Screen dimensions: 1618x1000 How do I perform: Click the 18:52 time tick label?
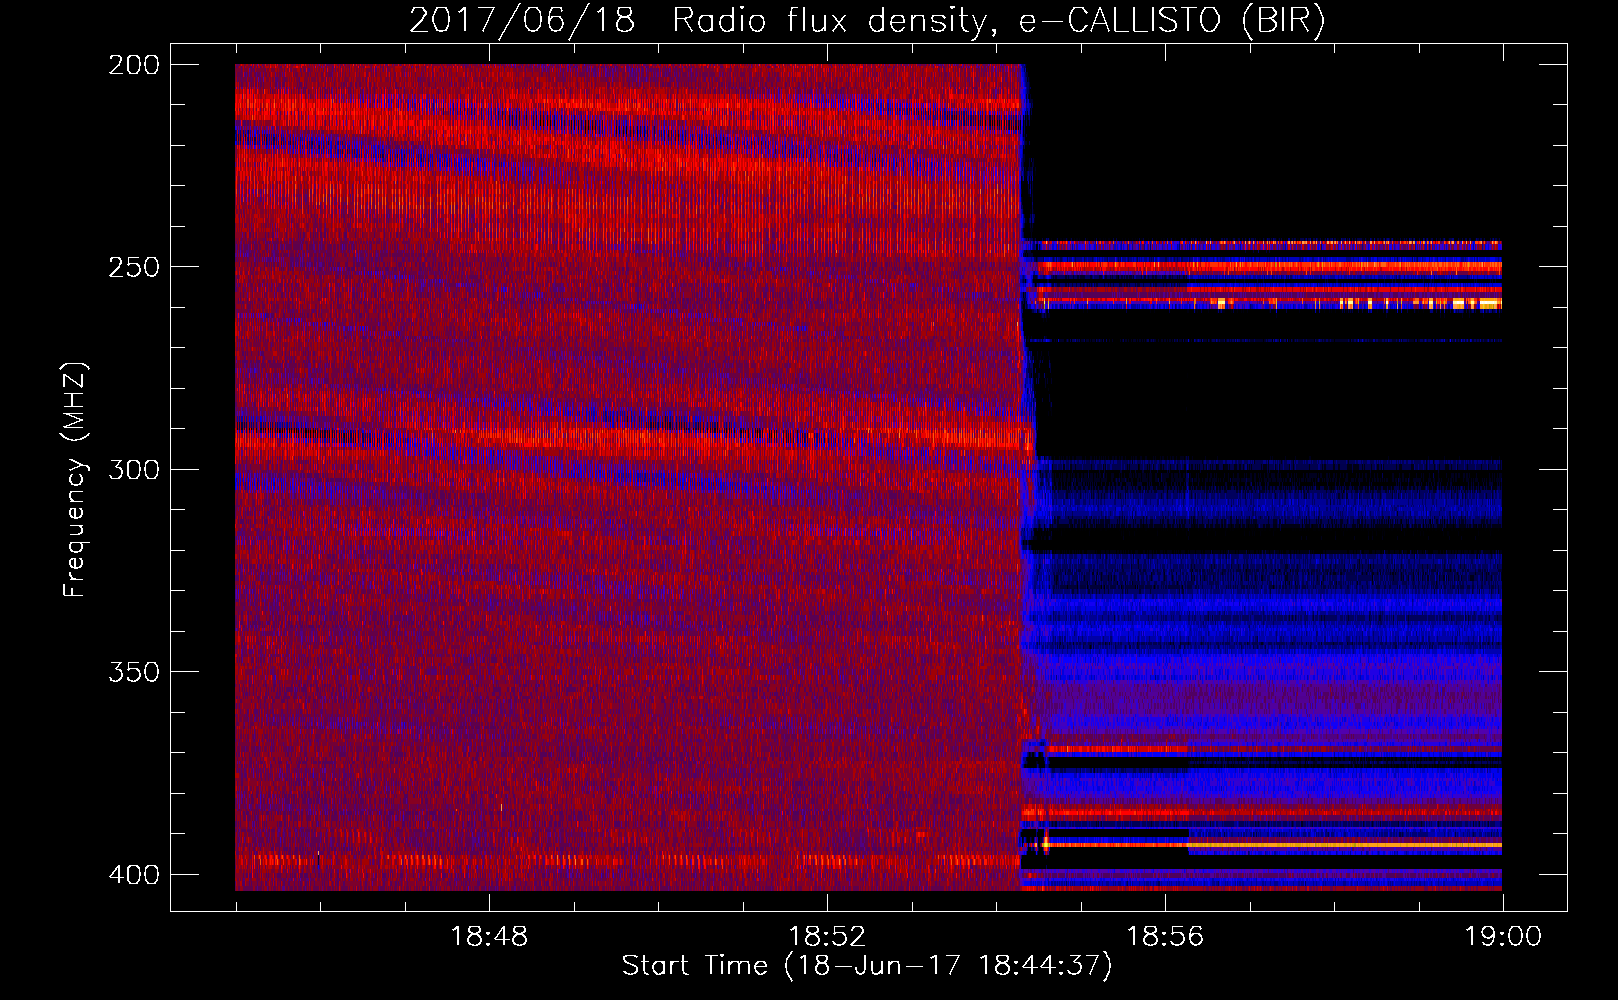click(x=827, y=936)
